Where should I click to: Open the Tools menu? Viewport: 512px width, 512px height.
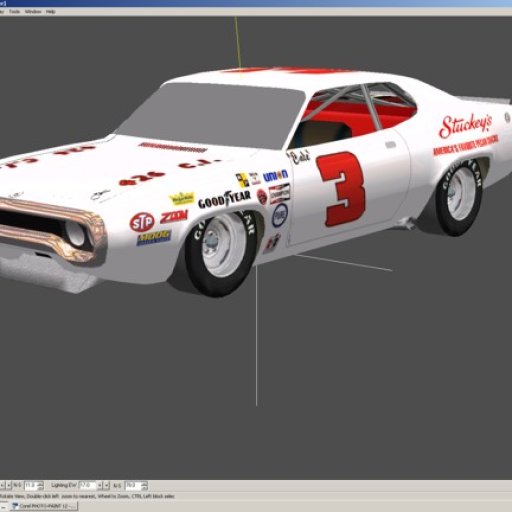tap(14, 12)
